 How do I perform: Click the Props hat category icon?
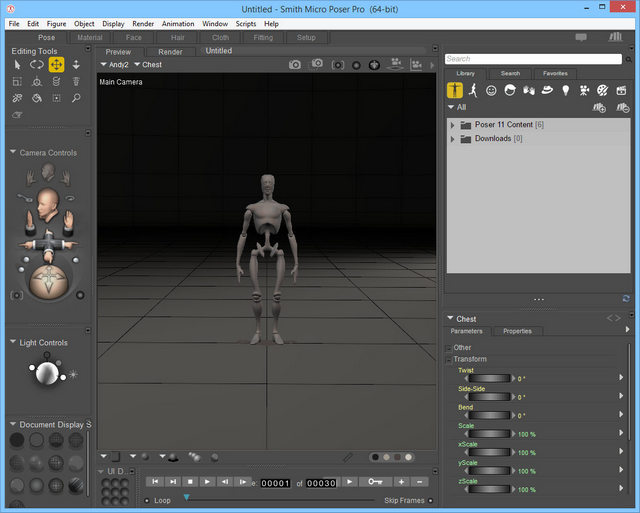click(546, 90)
